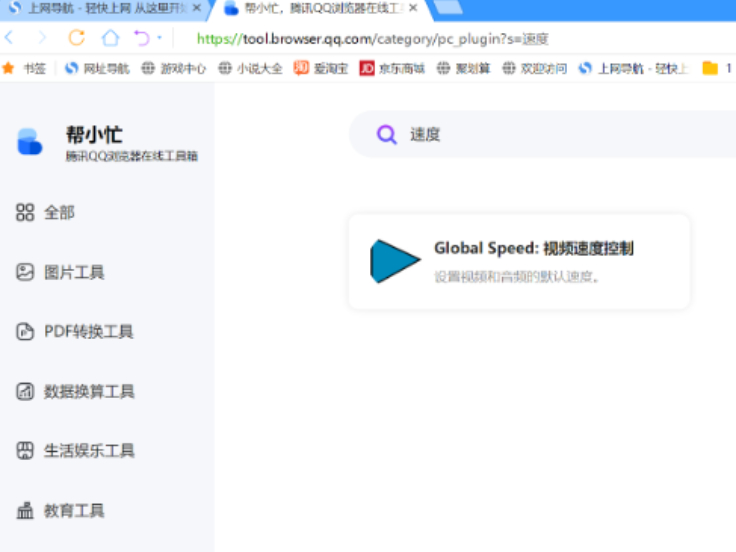The width and height of the screenshot is (736, 552).
Task: Open a new tab with the tab bar button
Action: [448, 7]
